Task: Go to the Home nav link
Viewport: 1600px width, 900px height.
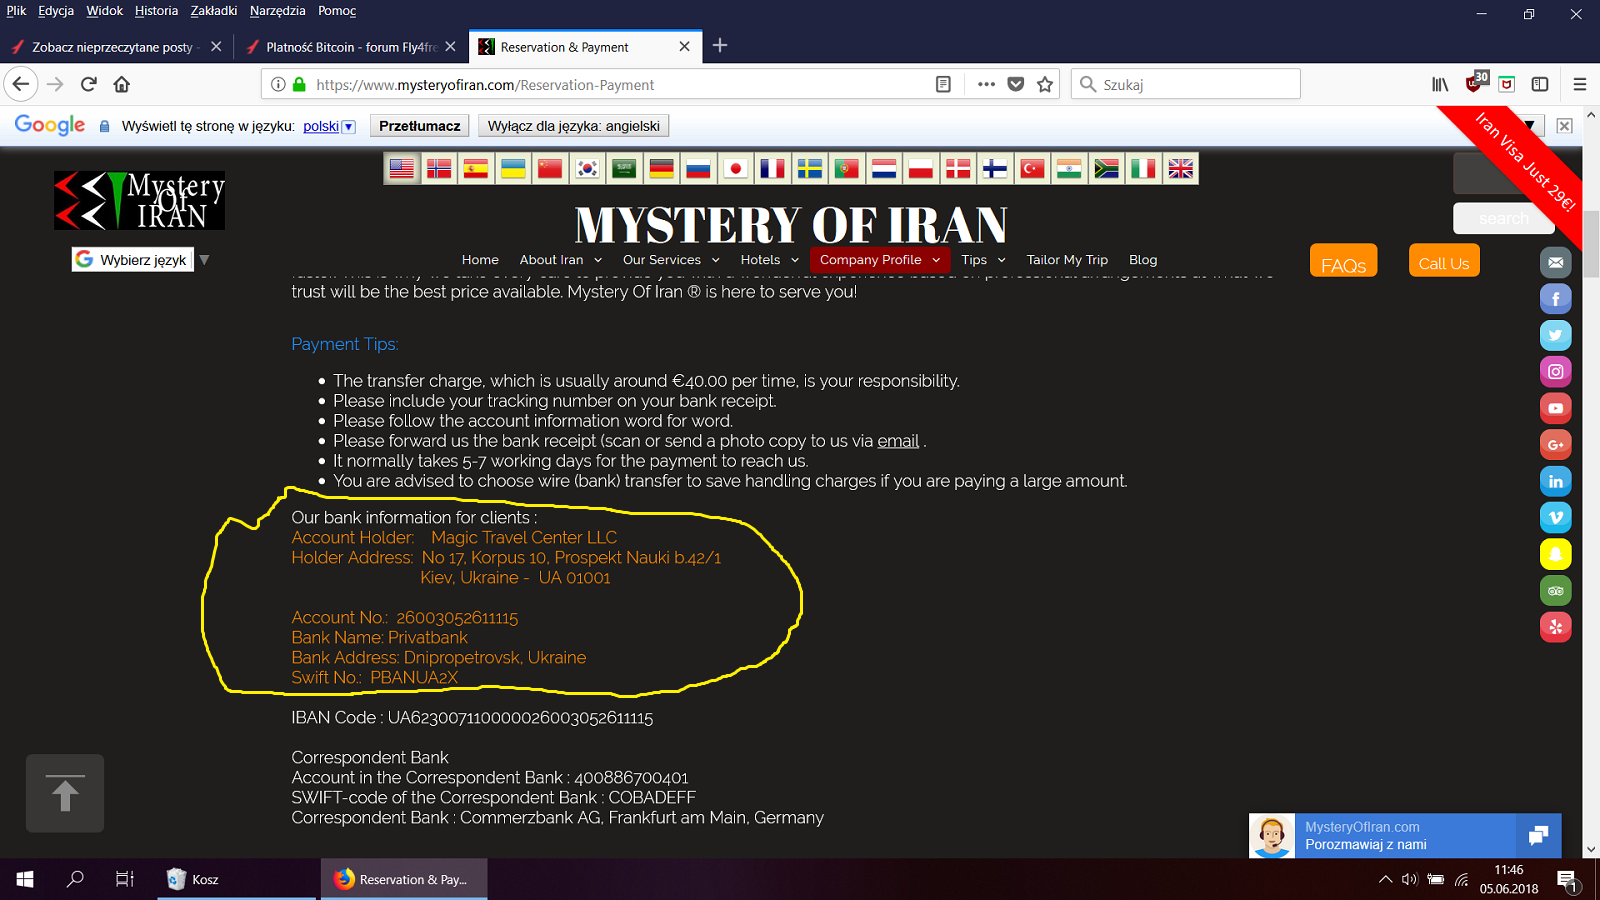Action: coord(480,260)
